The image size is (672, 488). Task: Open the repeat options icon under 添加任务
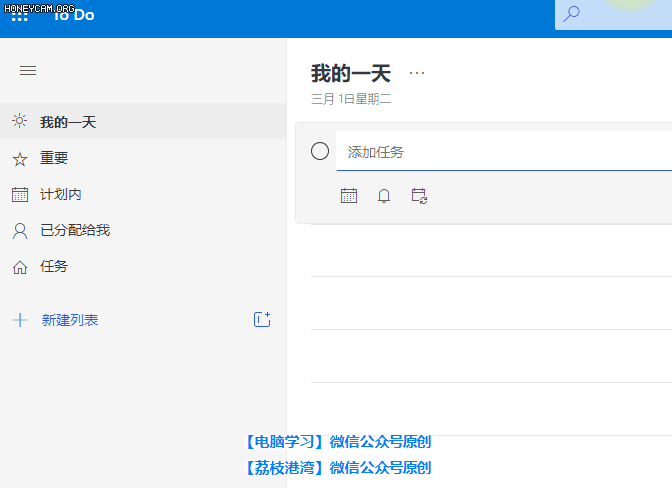419,196
